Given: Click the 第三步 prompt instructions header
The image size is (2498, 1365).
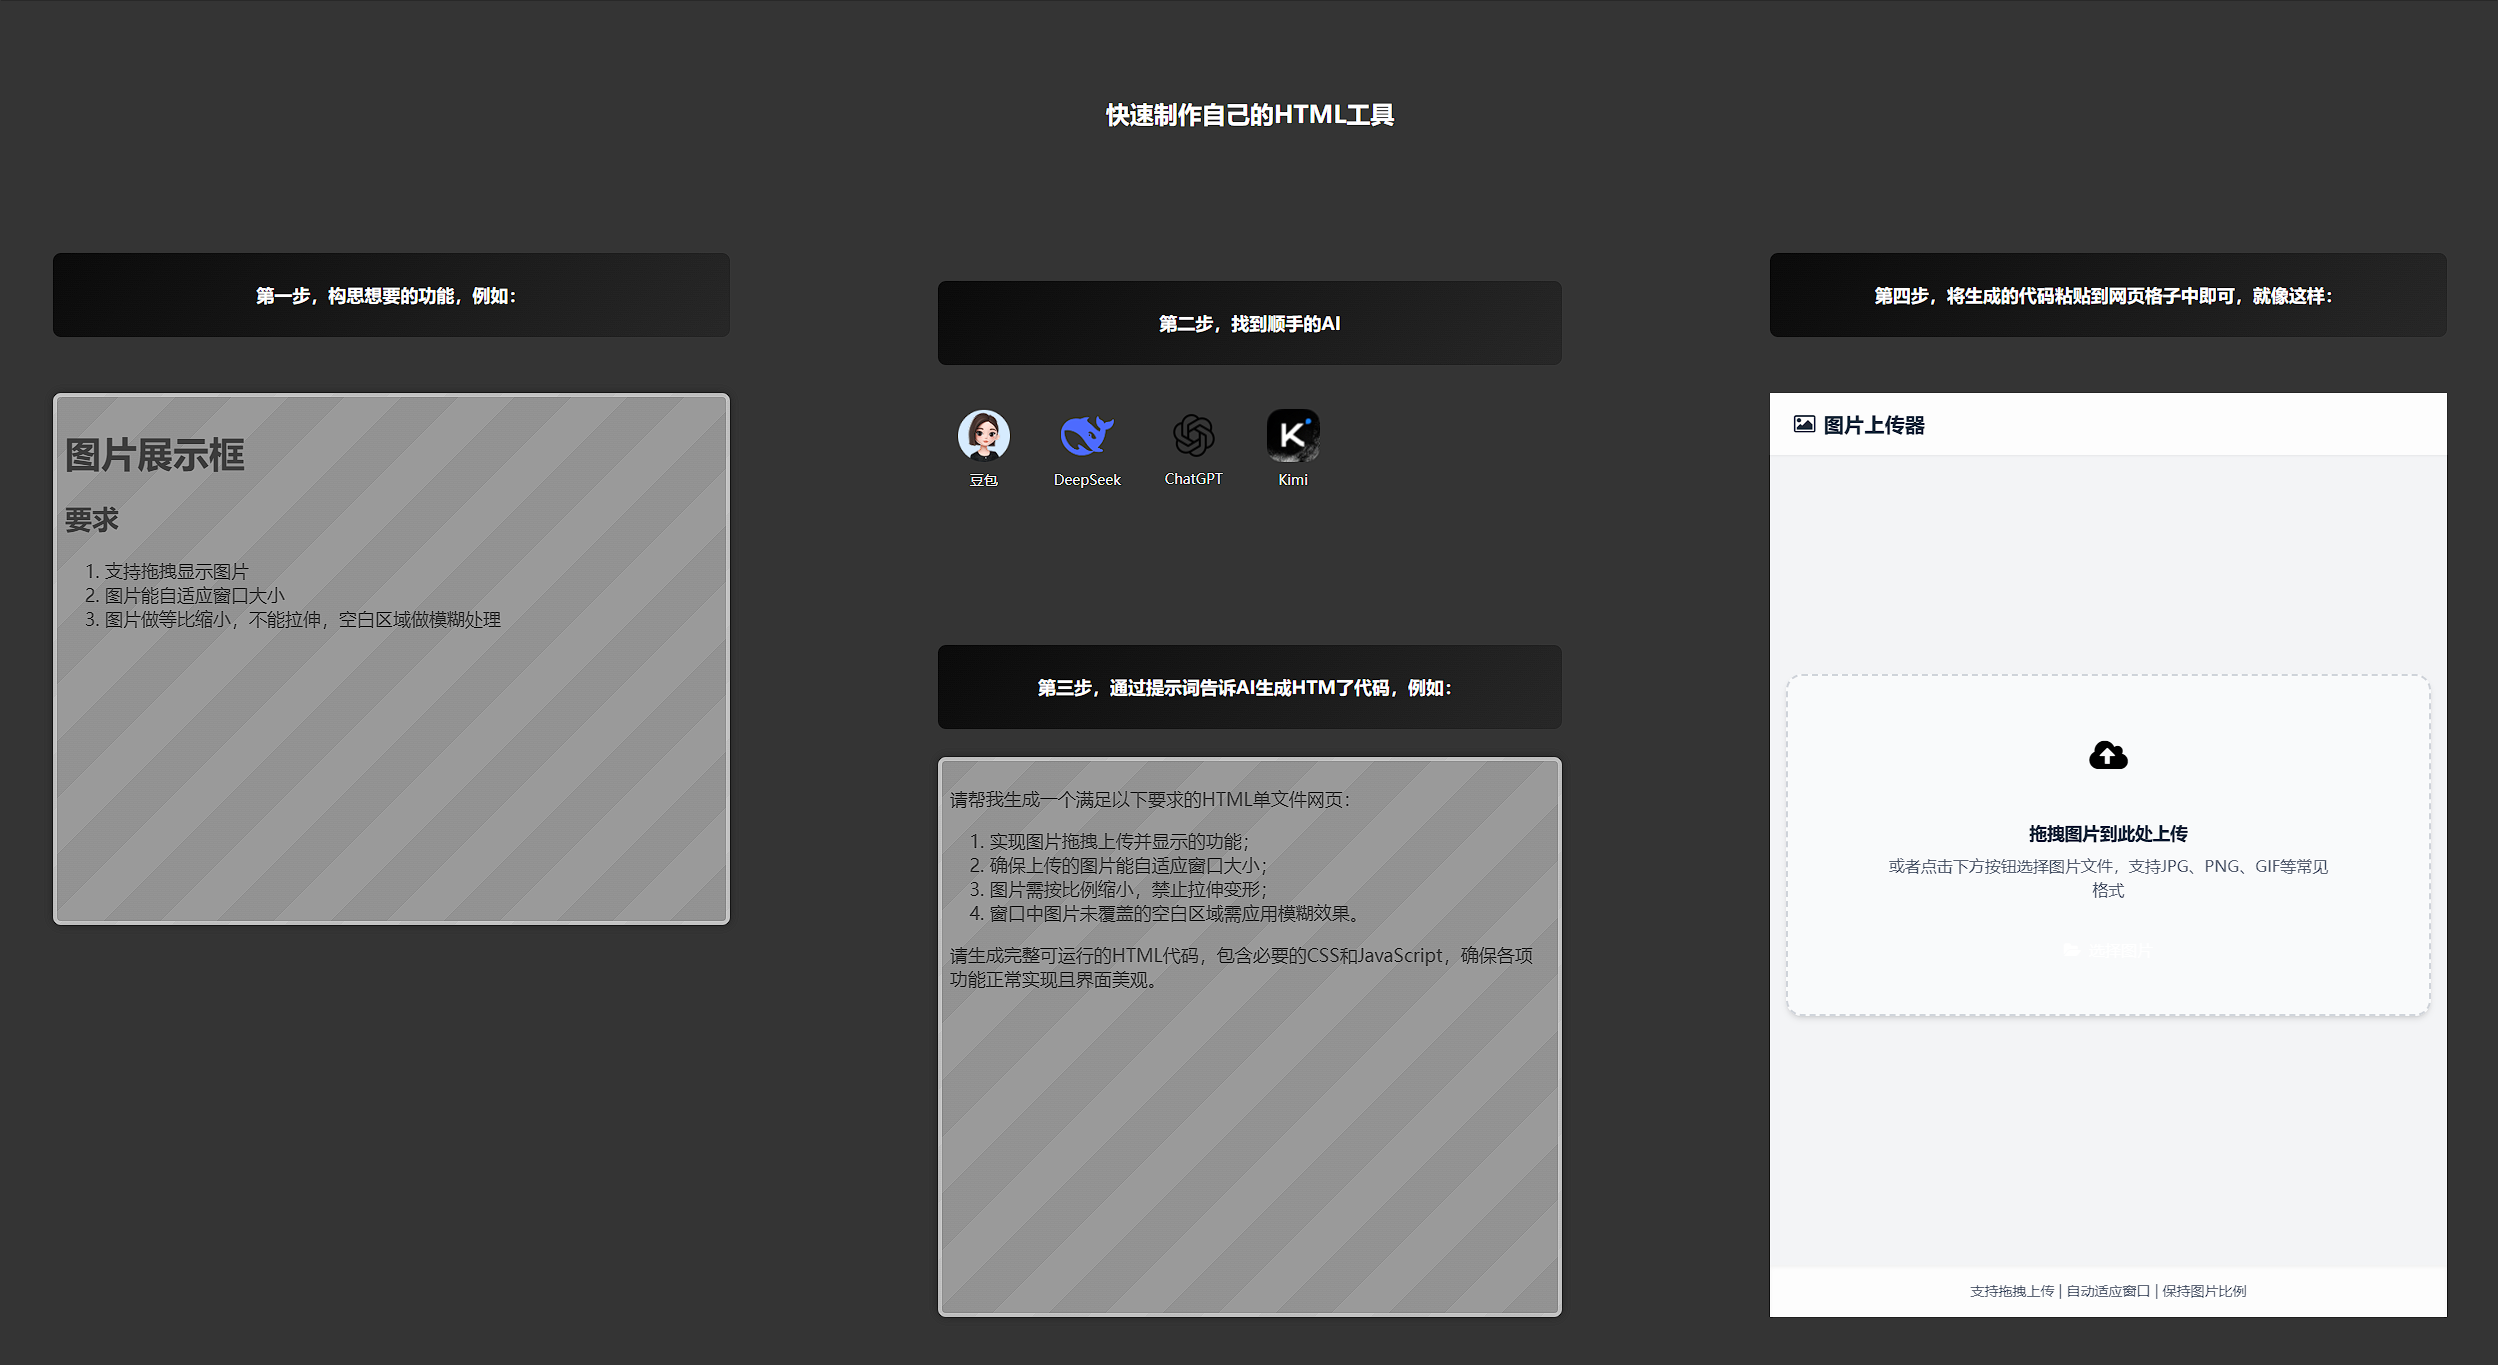Looking at the screenshot, I should (1249, 687).
